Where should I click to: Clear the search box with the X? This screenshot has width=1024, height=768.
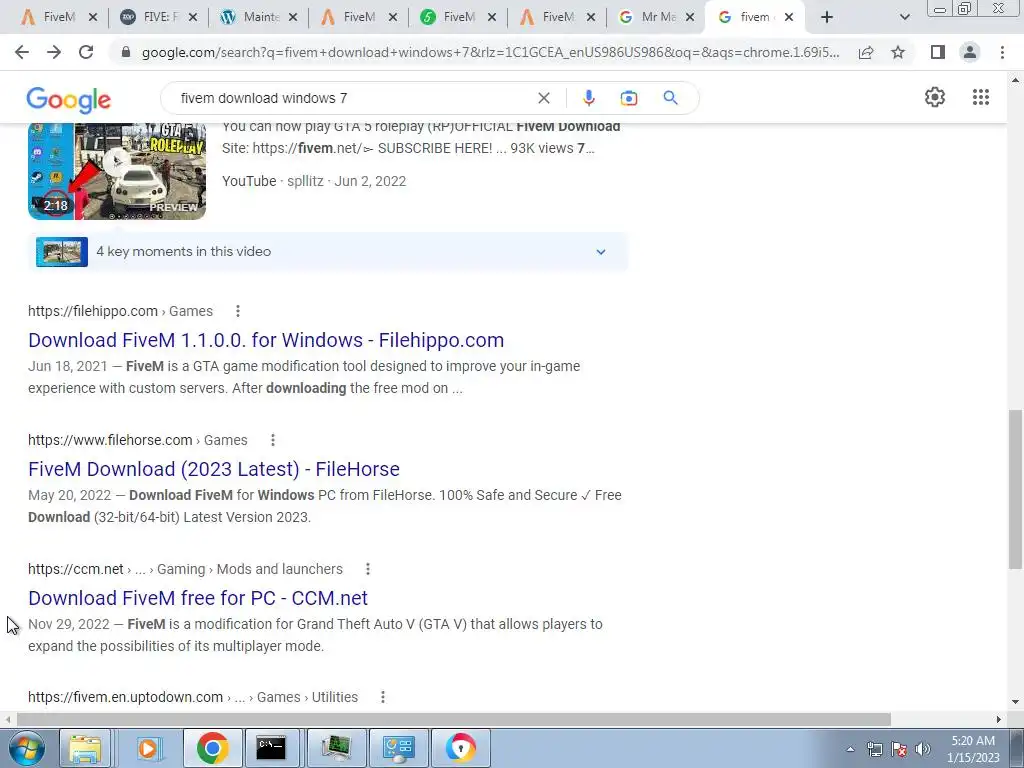543,98
